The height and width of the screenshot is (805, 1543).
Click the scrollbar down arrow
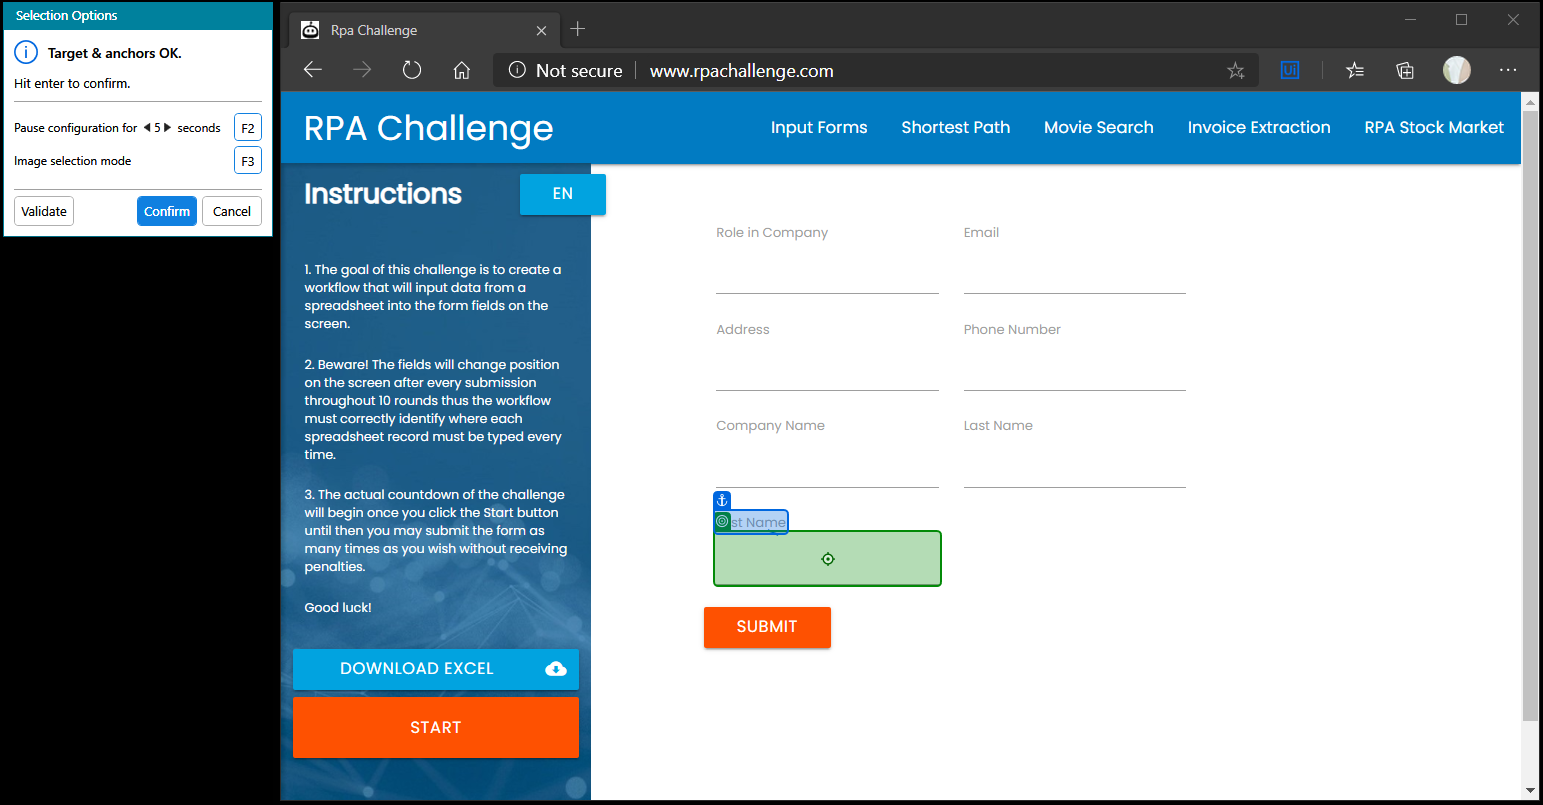1530,791
